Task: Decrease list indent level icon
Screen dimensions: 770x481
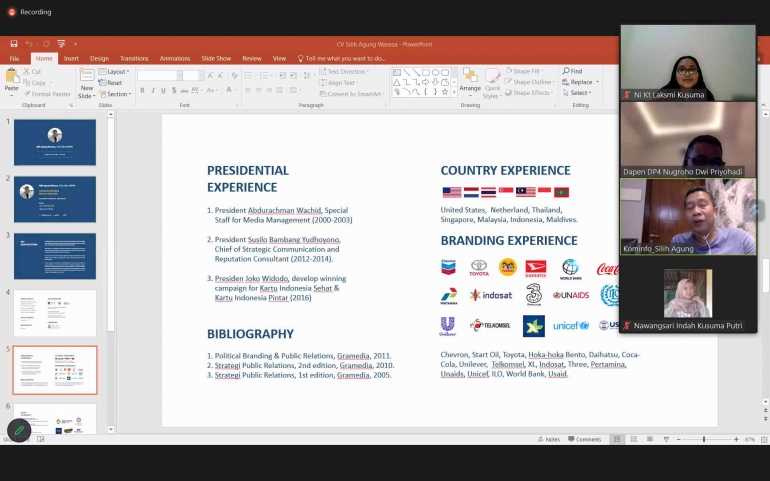Action: 283,76
